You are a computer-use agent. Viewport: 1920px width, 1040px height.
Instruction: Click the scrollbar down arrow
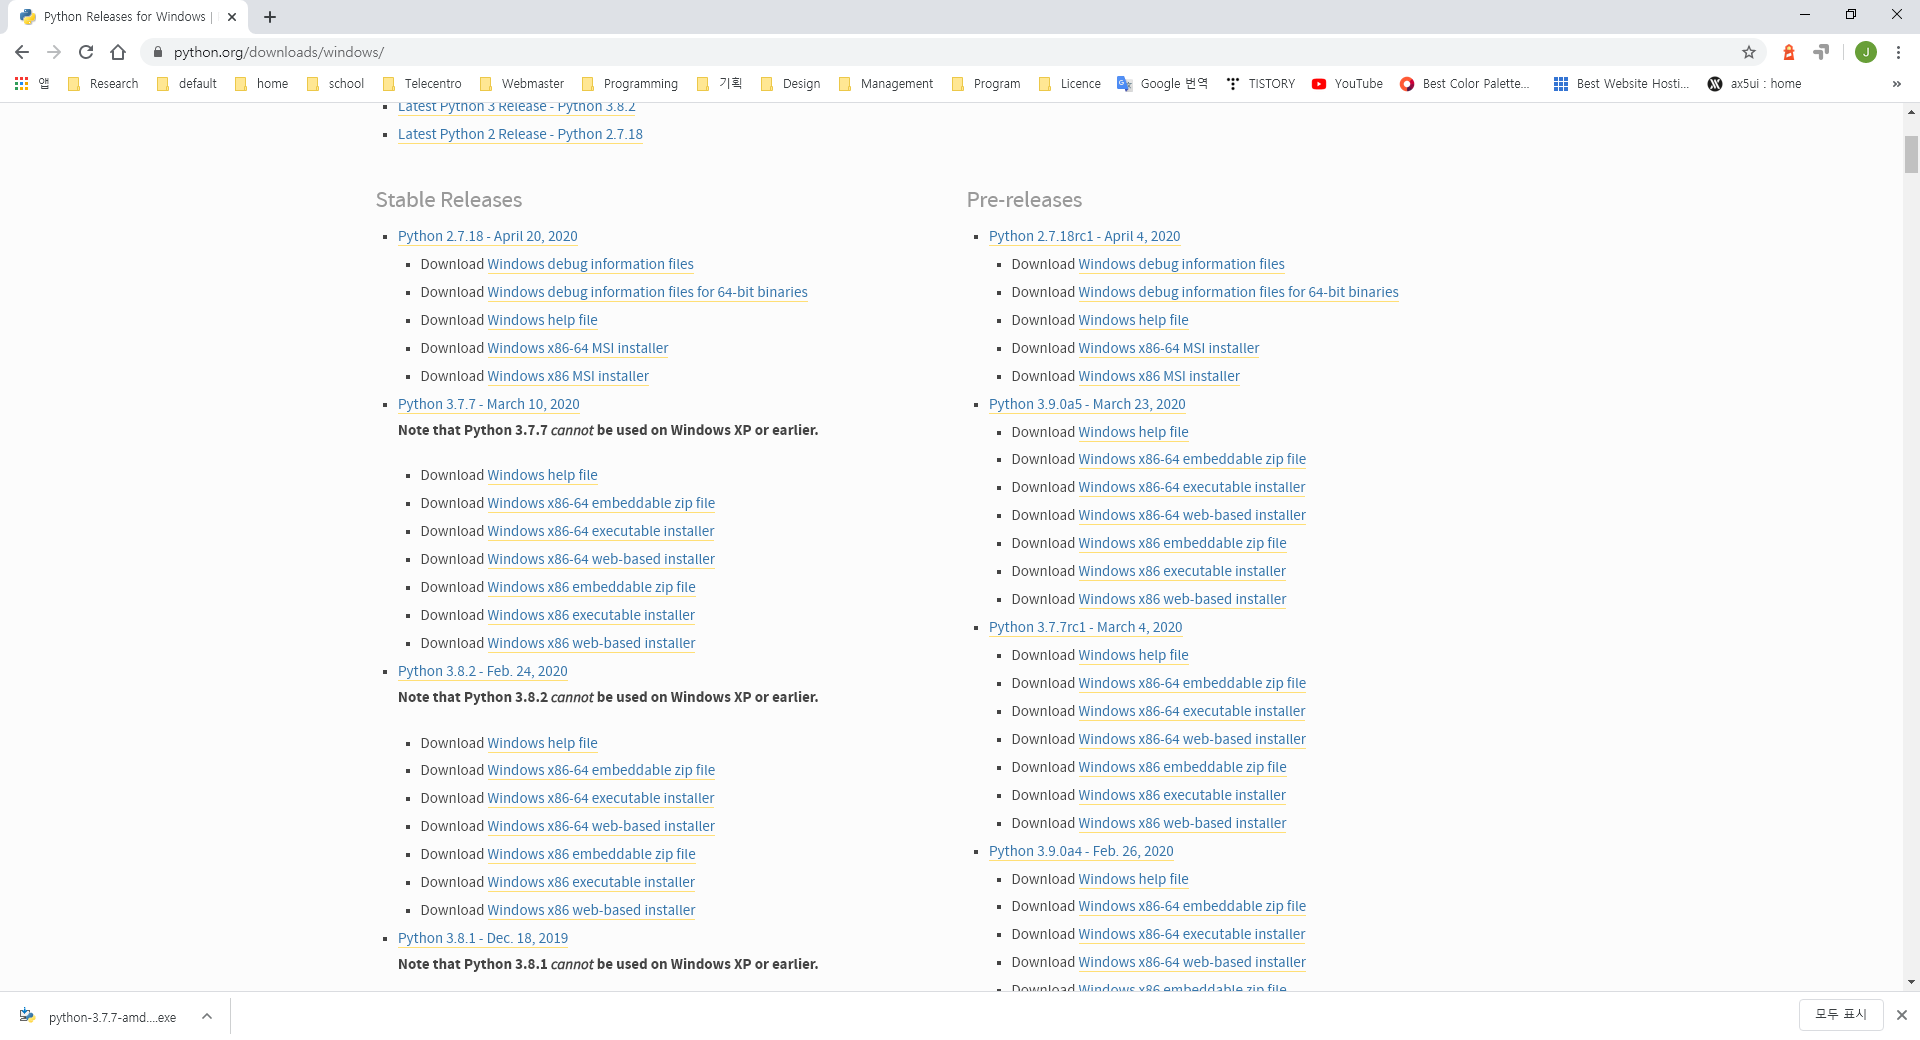(1911, 982)
